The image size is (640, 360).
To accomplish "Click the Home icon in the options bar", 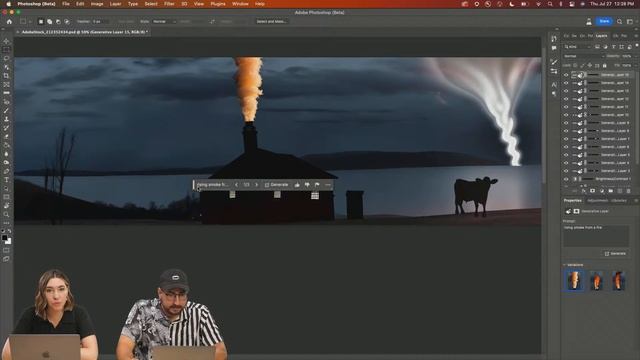I will 9,21.
